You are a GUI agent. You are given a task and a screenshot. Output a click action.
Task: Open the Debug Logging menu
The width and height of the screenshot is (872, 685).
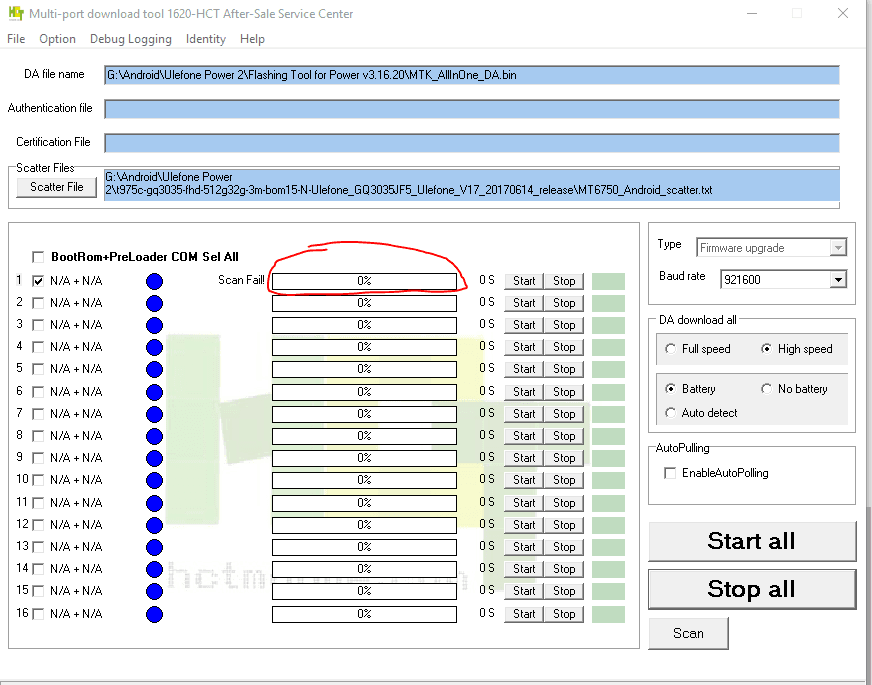pos(131,39)
